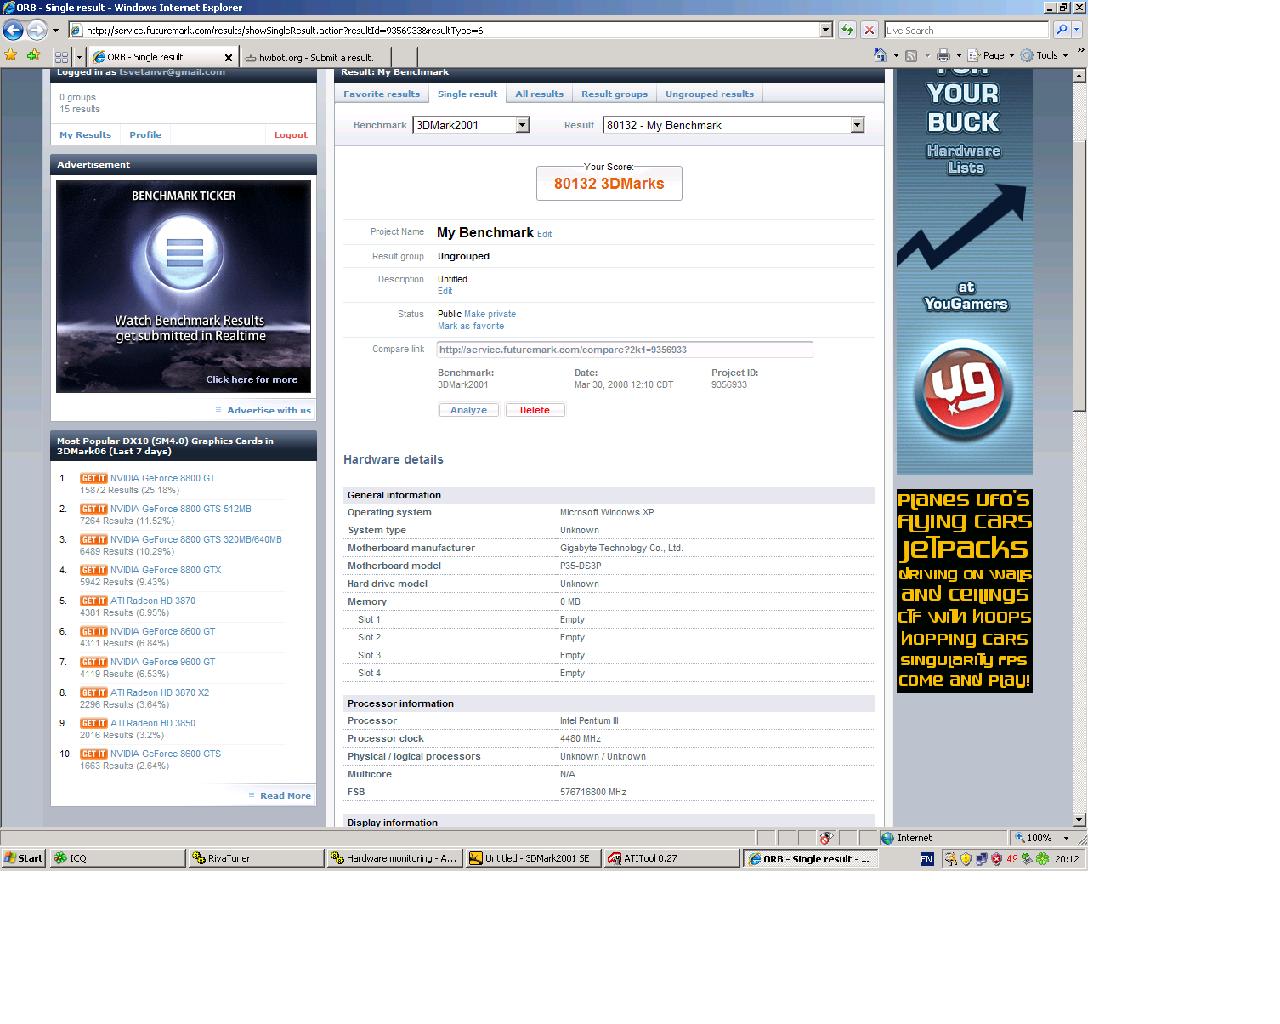Open the Favorites Center star icon
1280x1024 pixels.
click(11, 55)
